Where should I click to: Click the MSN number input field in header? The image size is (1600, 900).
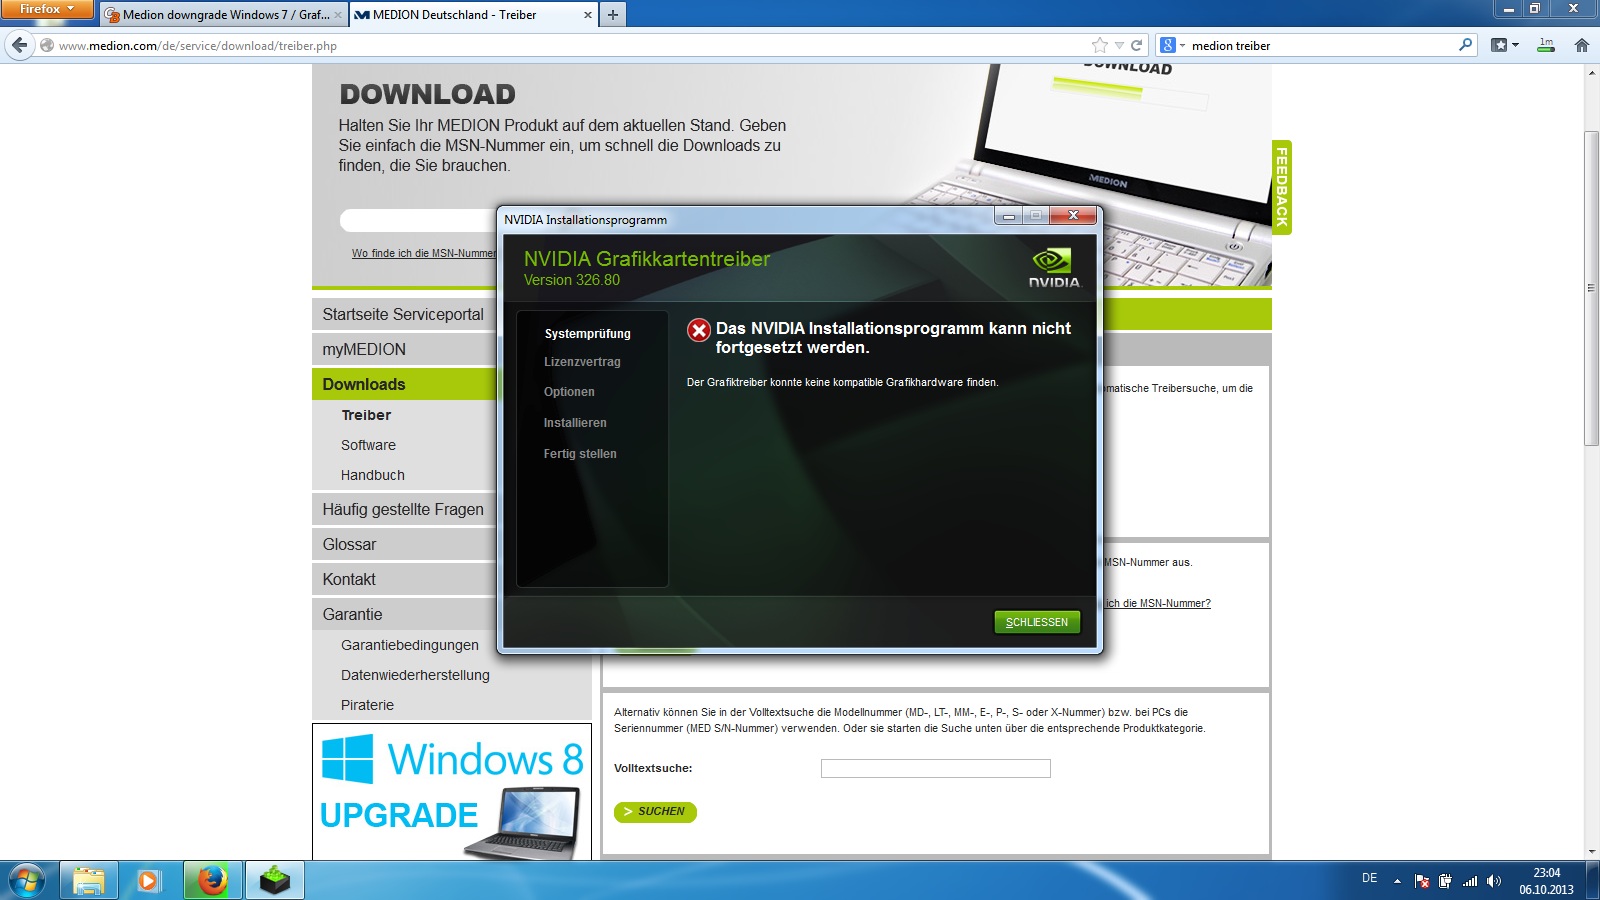tap(418, 220)
